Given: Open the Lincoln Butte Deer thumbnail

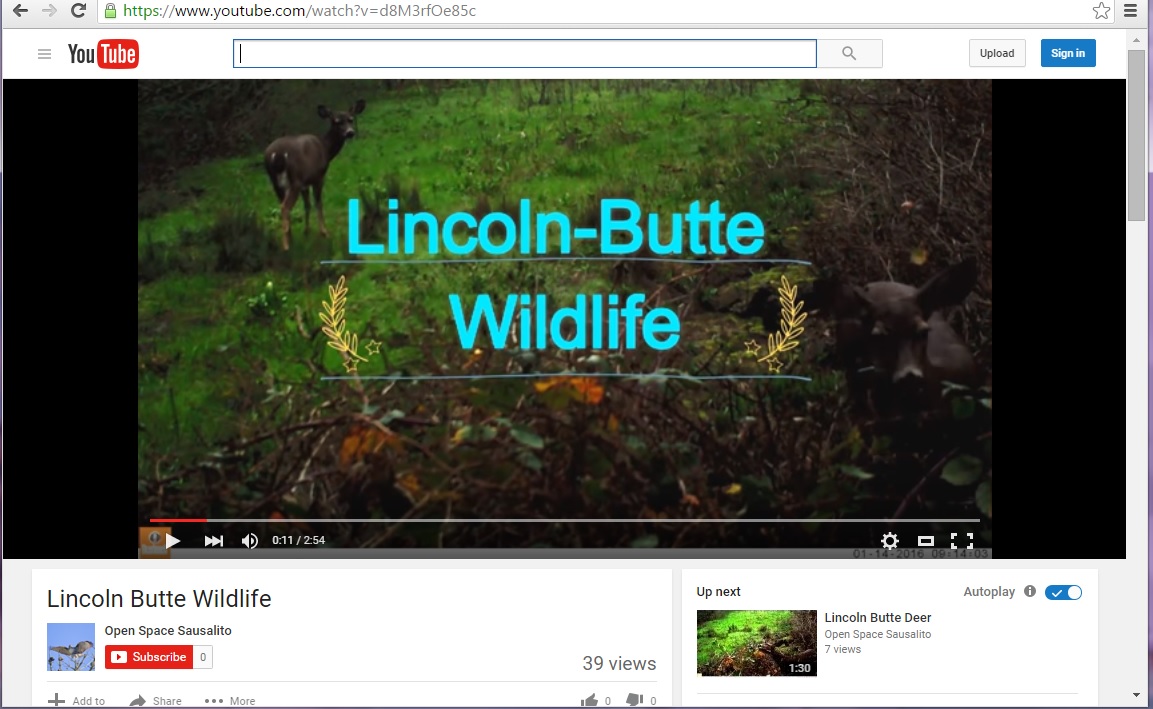Looking at the screenshot, I should click(755, 643).
